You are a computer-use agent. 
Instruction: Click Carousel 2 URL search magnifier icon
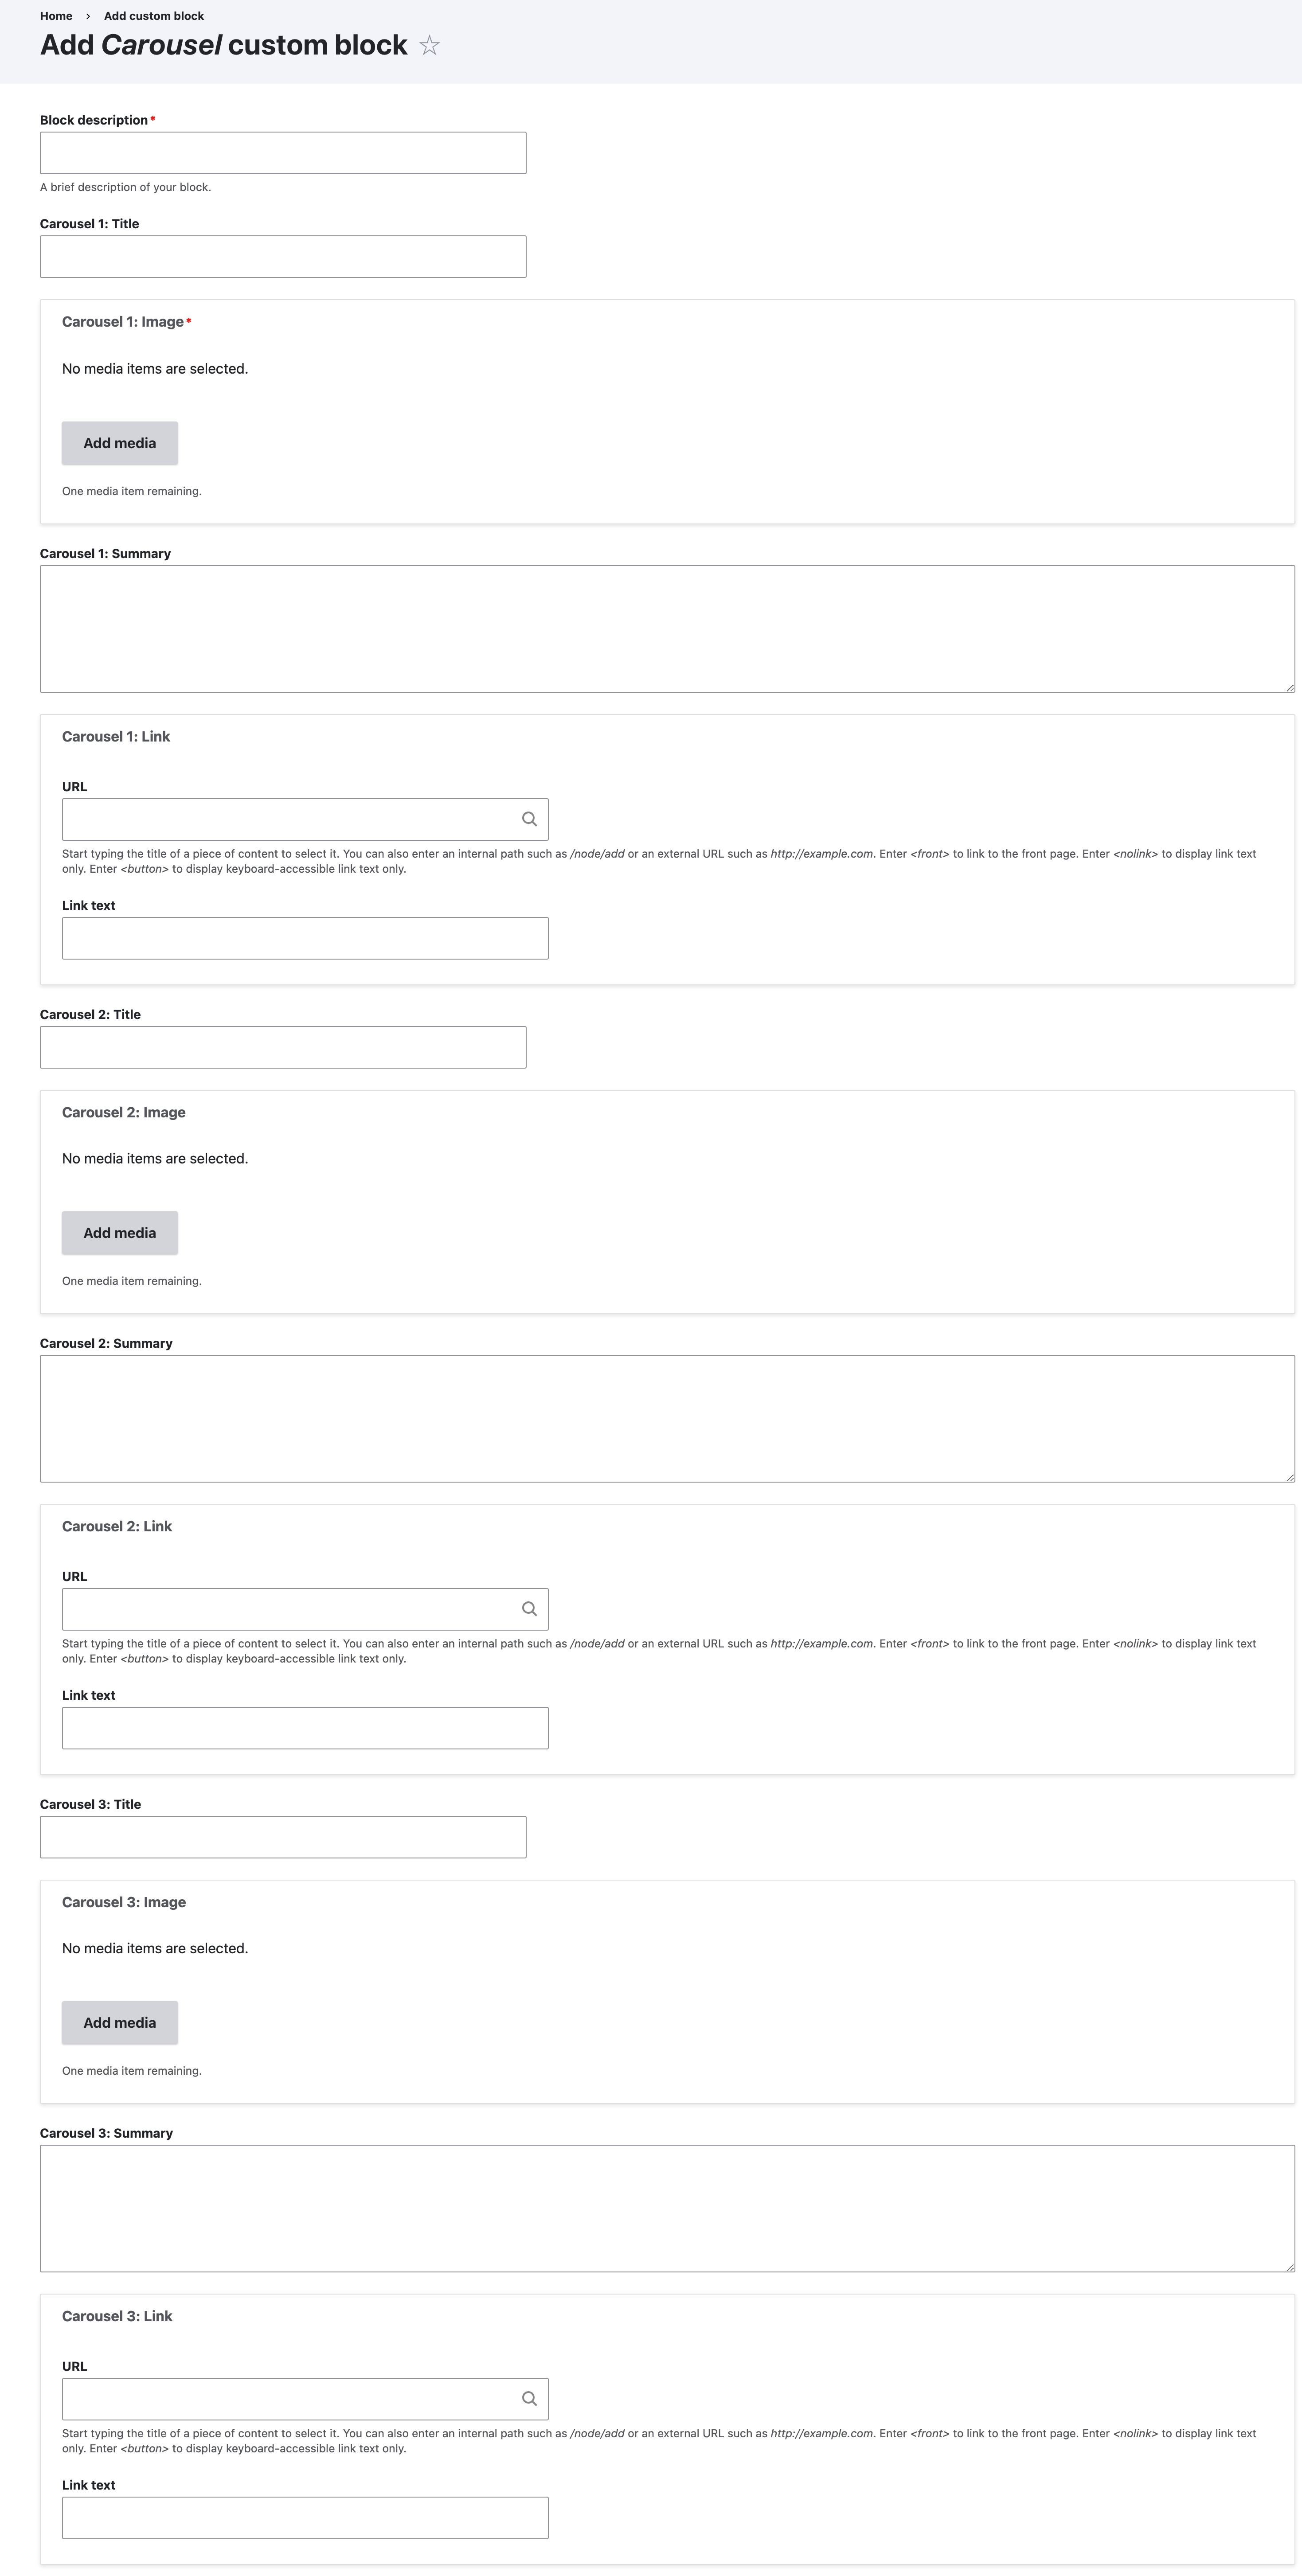[529, 1609]
